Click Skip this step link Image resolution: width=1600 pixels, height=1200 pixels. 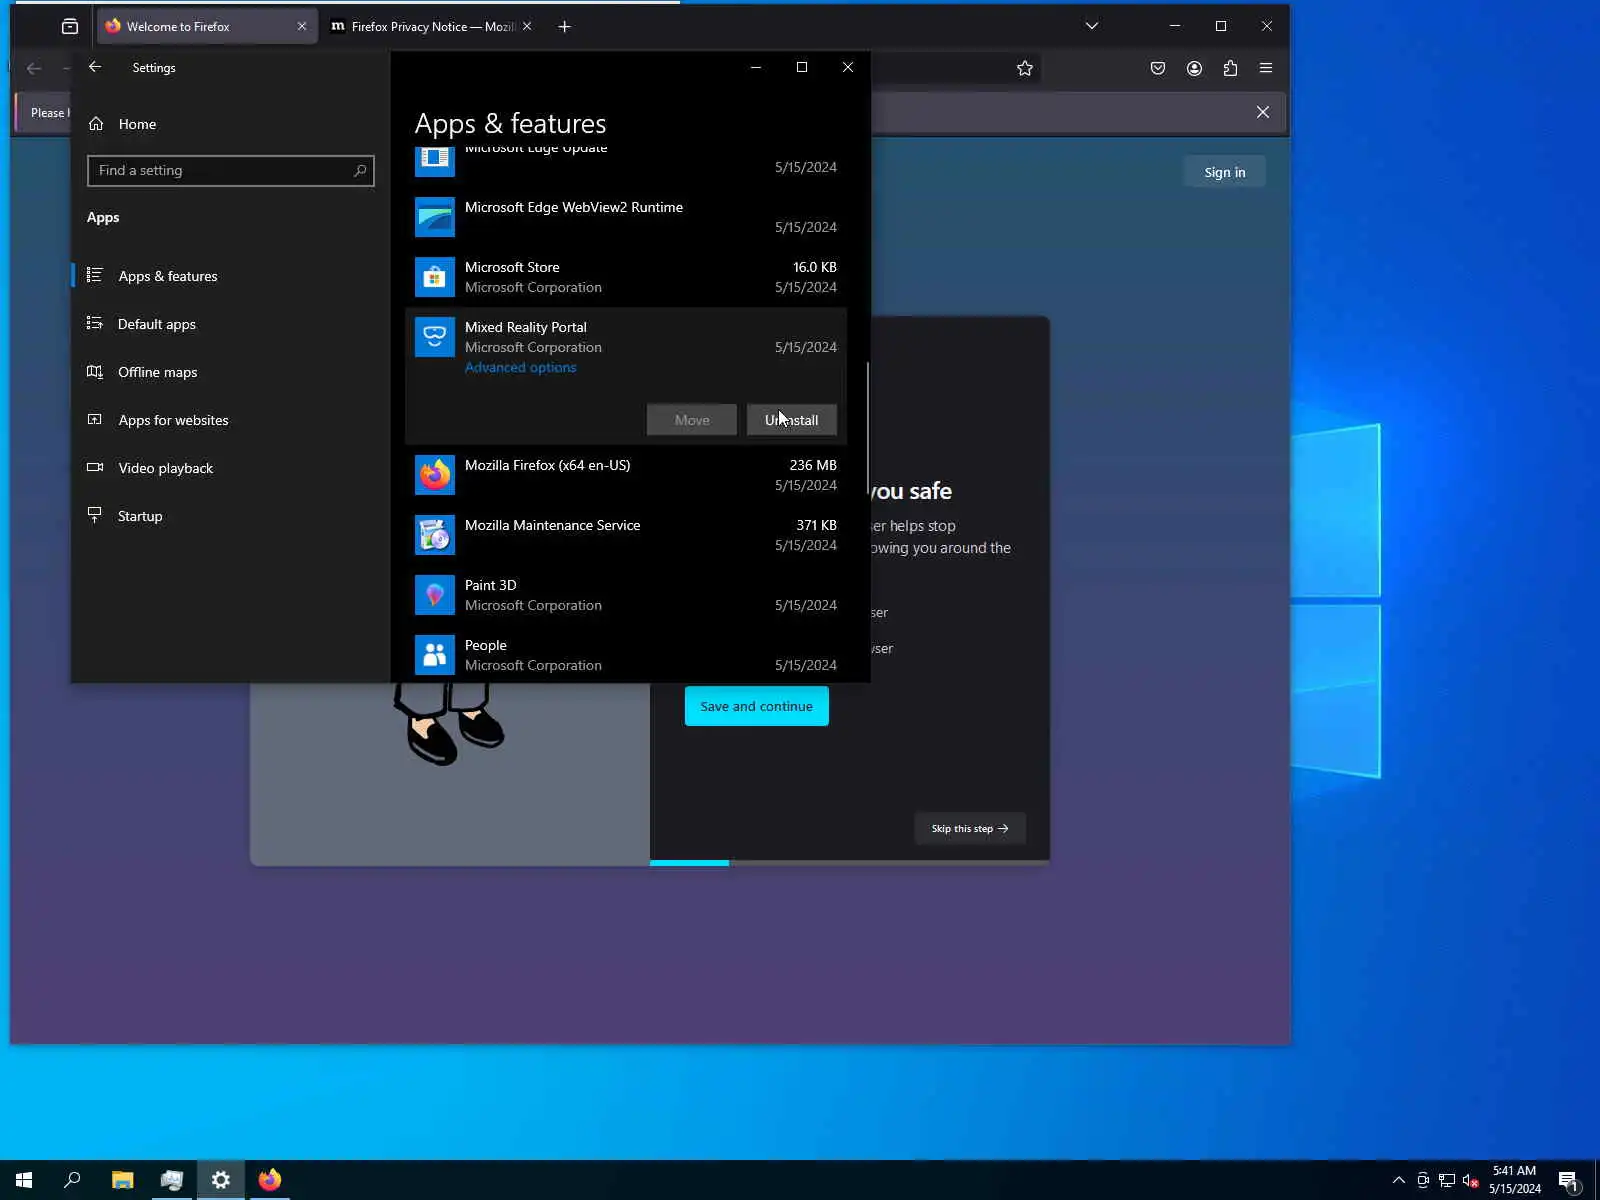[970, 828]
